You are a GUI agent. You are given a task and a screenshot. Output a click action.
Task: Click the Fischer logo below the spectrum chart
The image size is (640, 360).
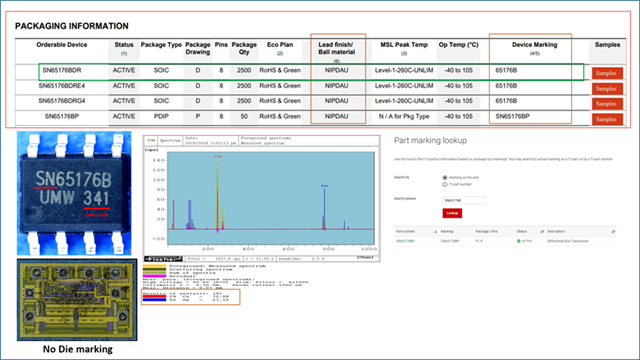163,259
